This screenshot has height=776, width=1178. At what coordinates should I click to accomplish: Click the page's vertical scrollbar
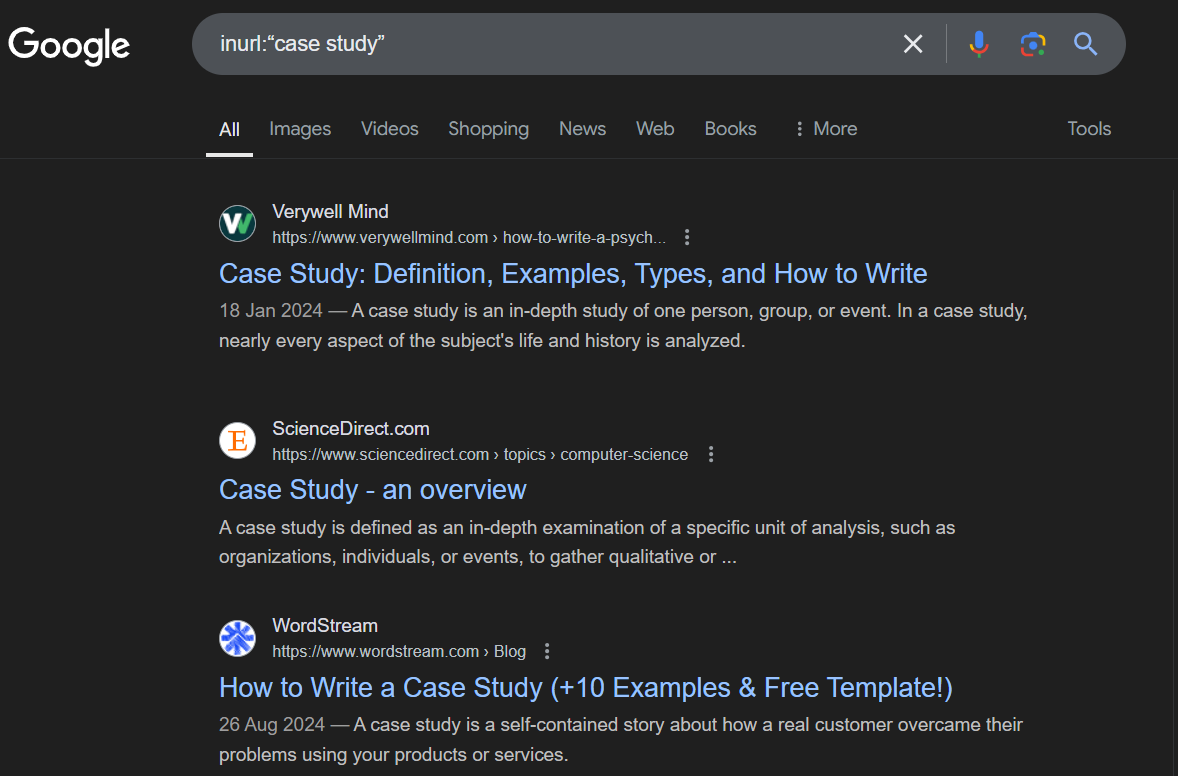(x=1173, y=481)
